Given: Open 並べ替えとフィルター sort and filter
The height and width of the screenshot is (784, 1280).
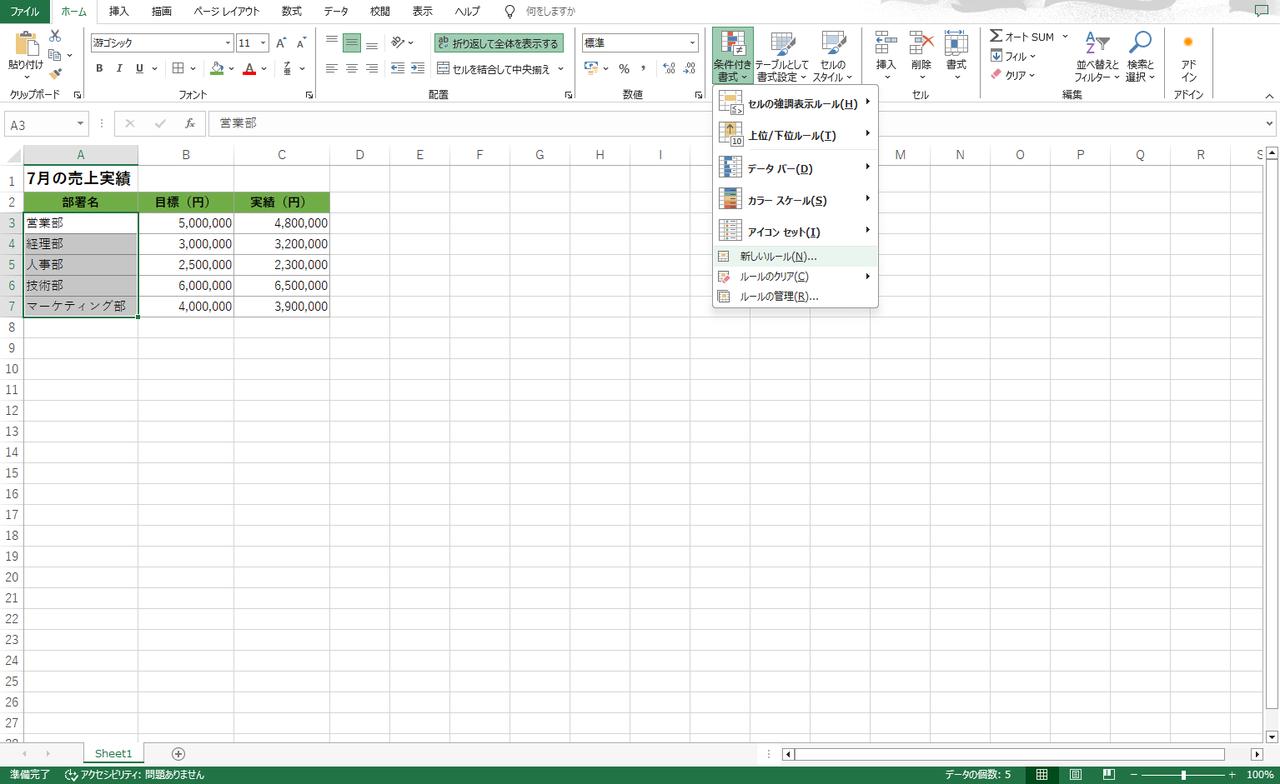Looking at the screenshot, I should pos(1097,56).
